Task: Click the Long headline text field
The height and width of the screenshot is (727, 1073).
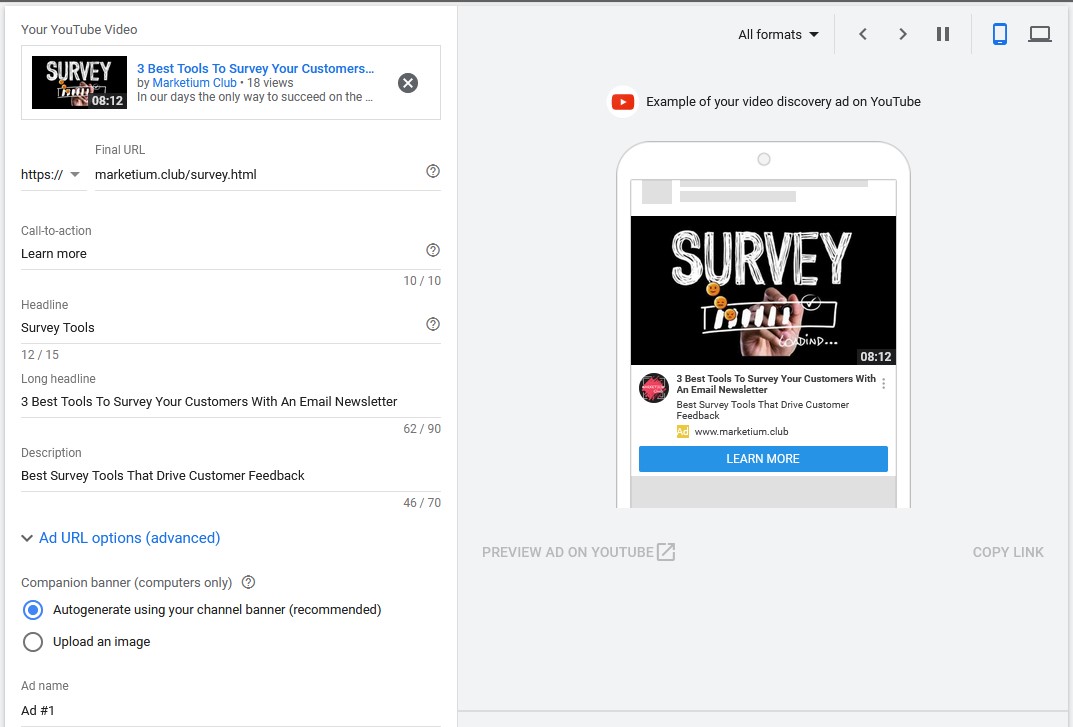Action: (x=230, y=402)
